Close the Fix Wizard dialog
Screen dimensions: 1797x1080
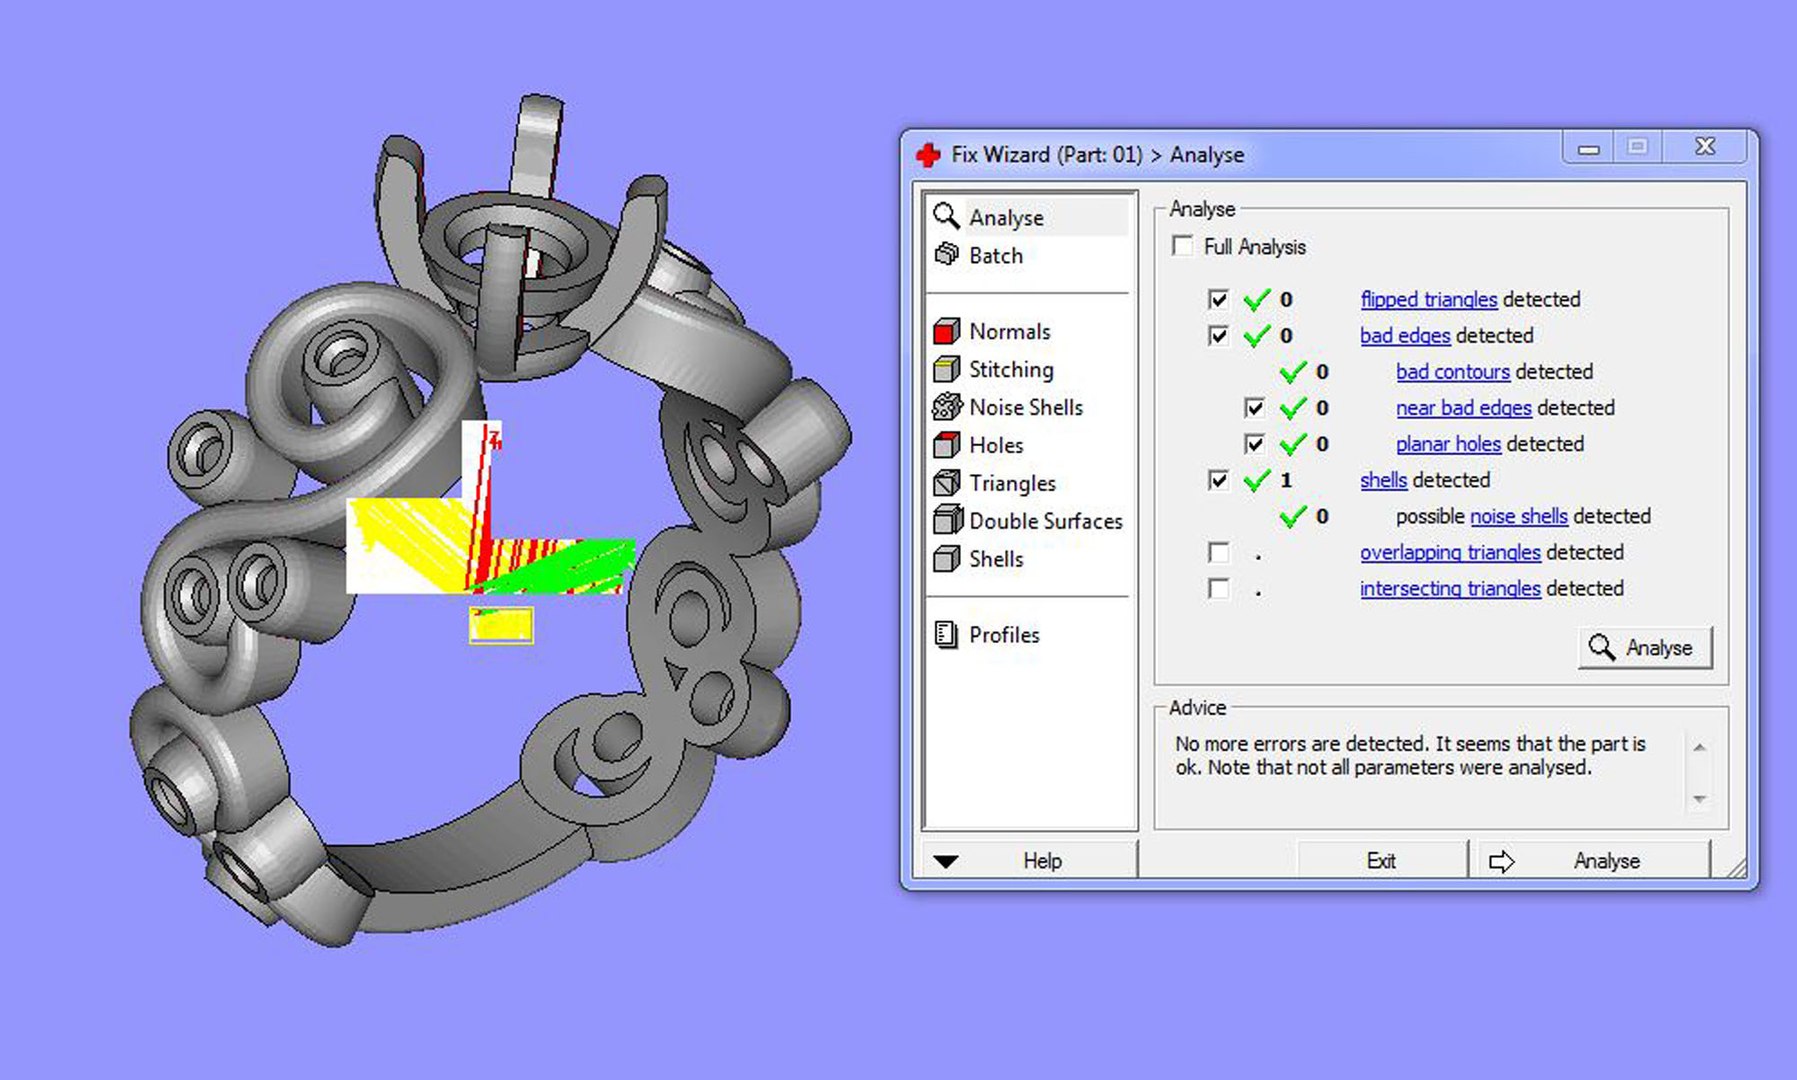pyautogui.click(x=1705, y=147)
